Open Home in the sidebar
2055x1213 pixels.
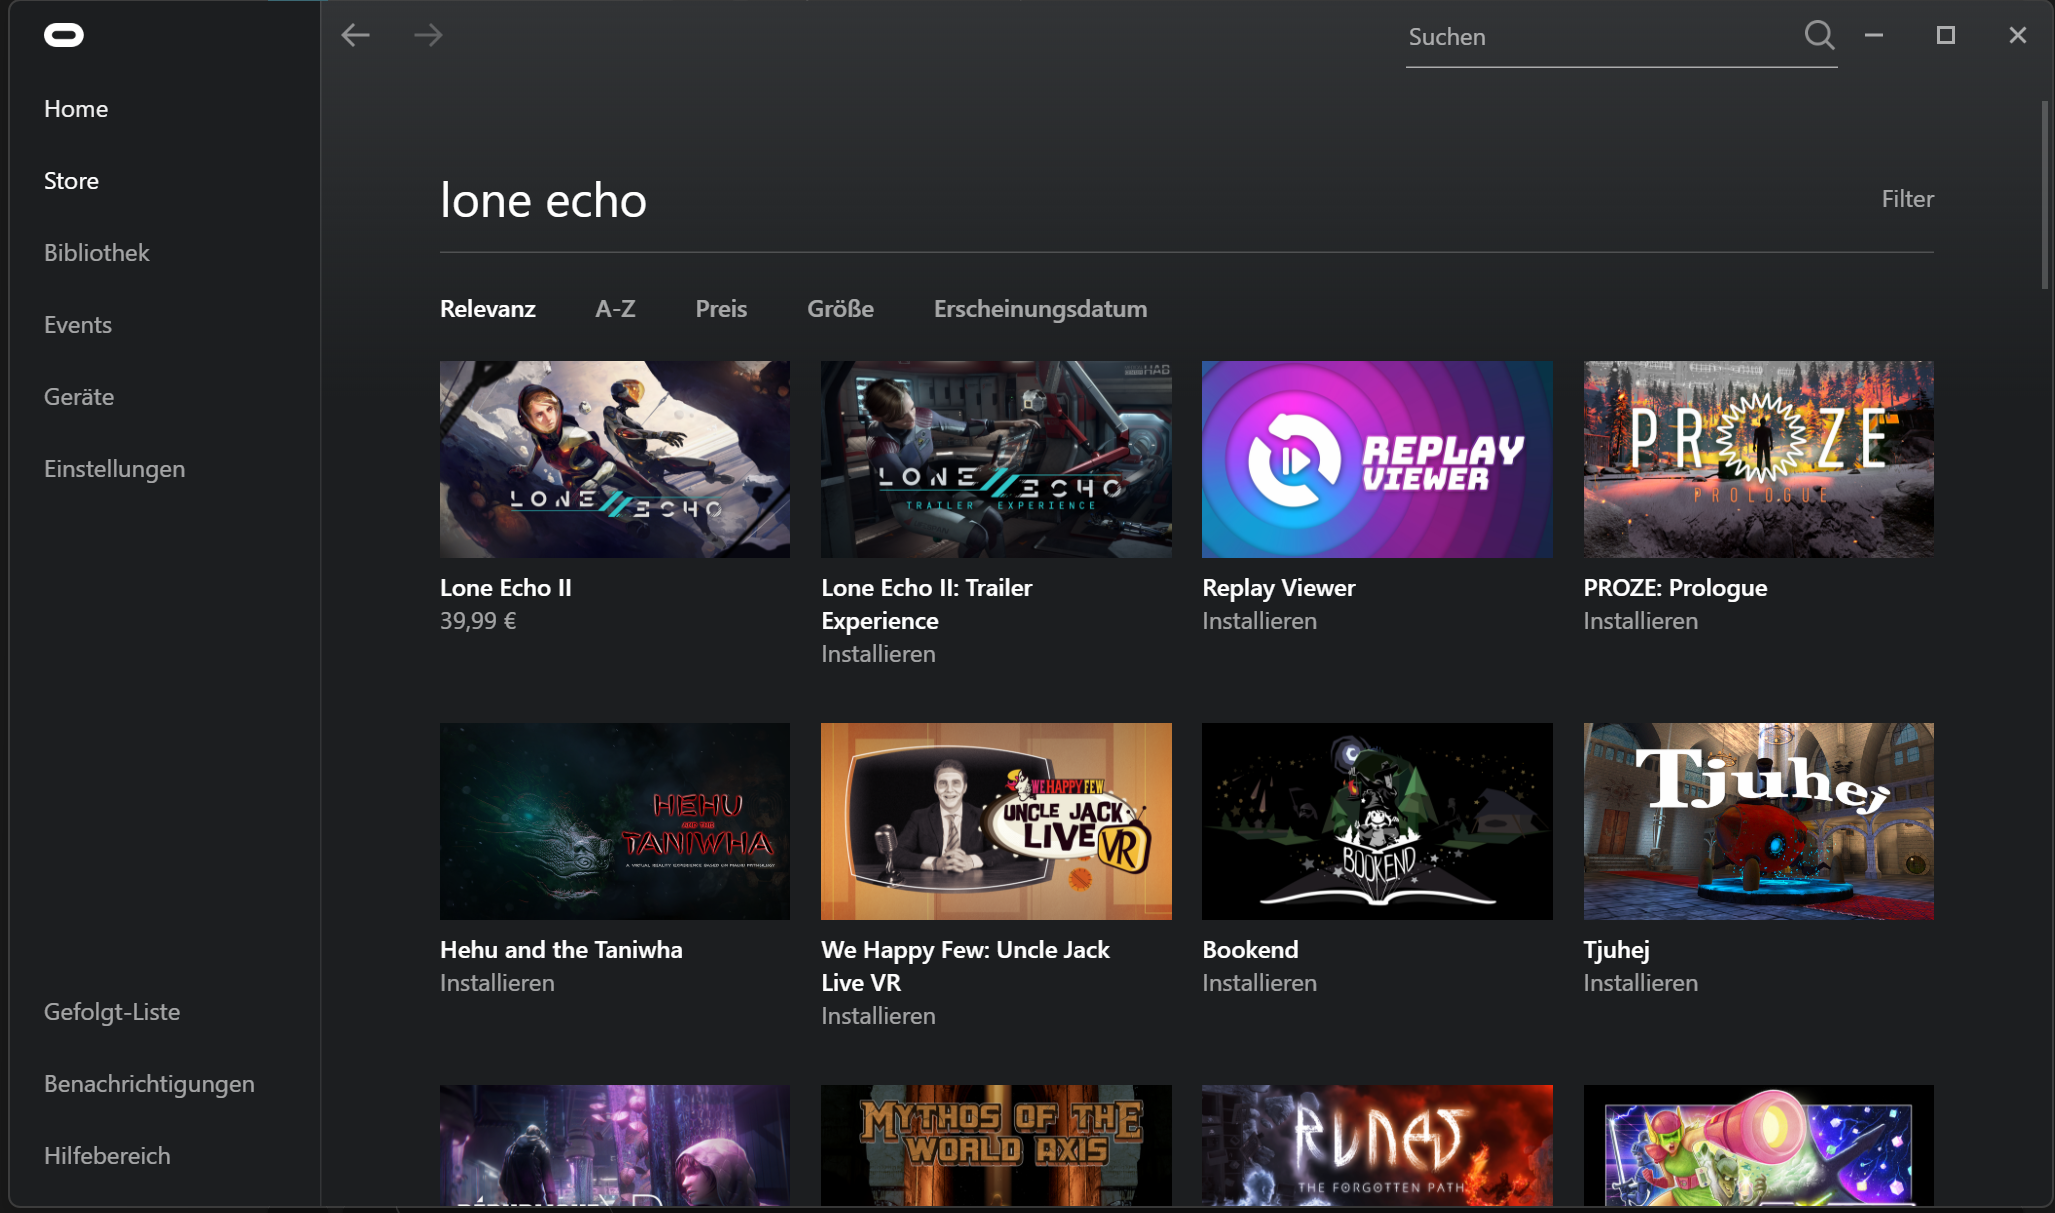click(76, 109)
